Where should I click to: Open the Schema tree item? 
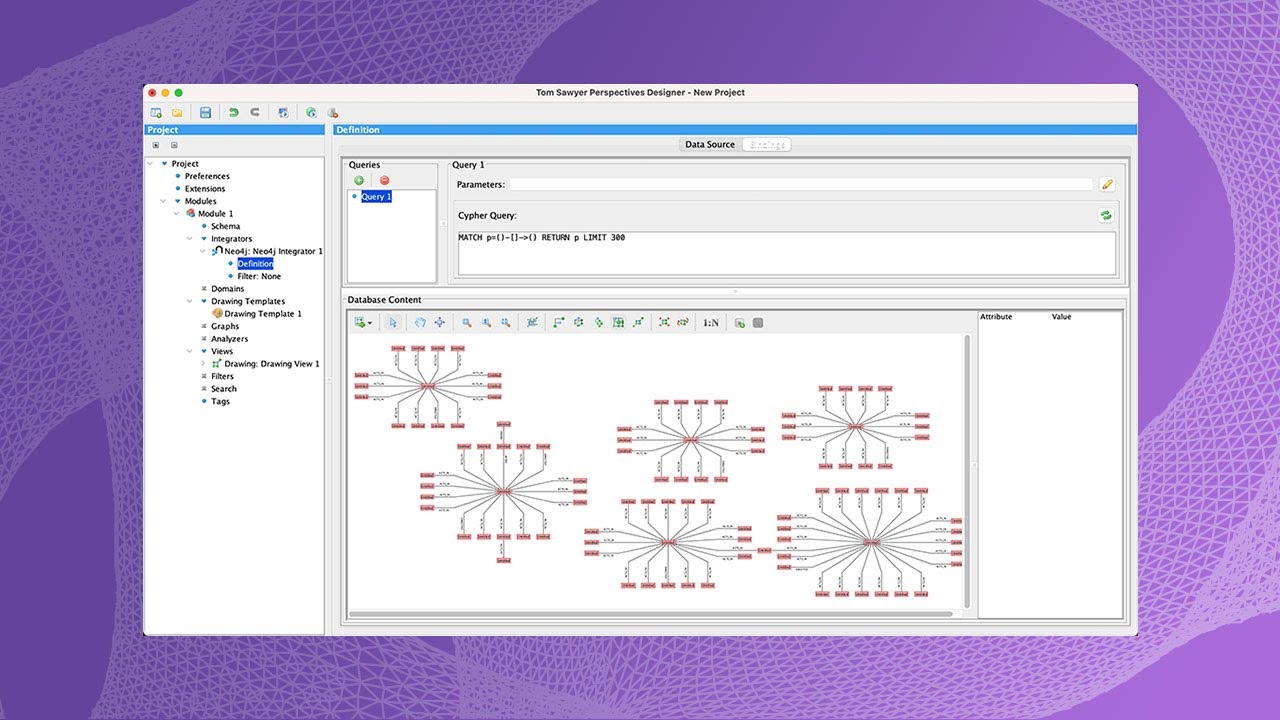click(x=225, y=226)
